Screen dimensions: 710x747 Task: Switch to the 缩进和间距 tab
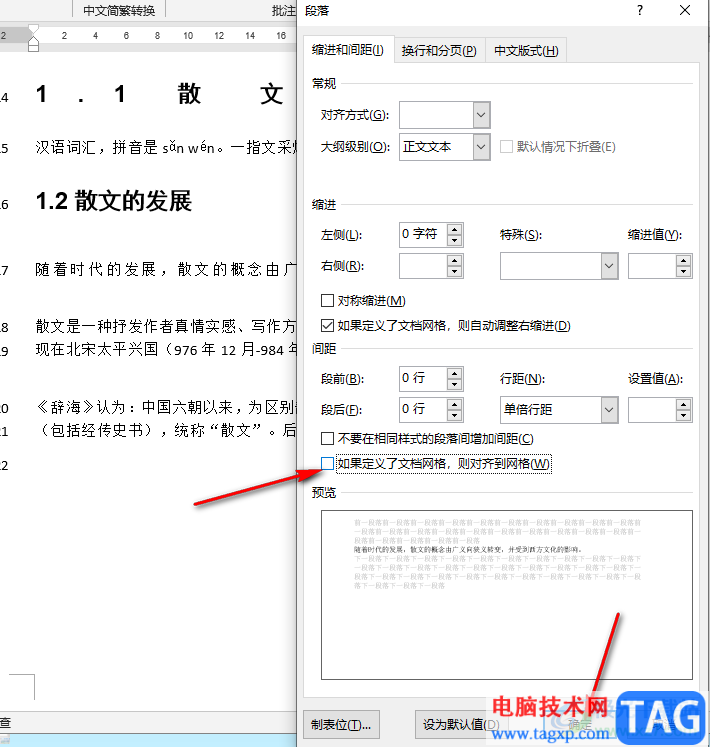348,50
